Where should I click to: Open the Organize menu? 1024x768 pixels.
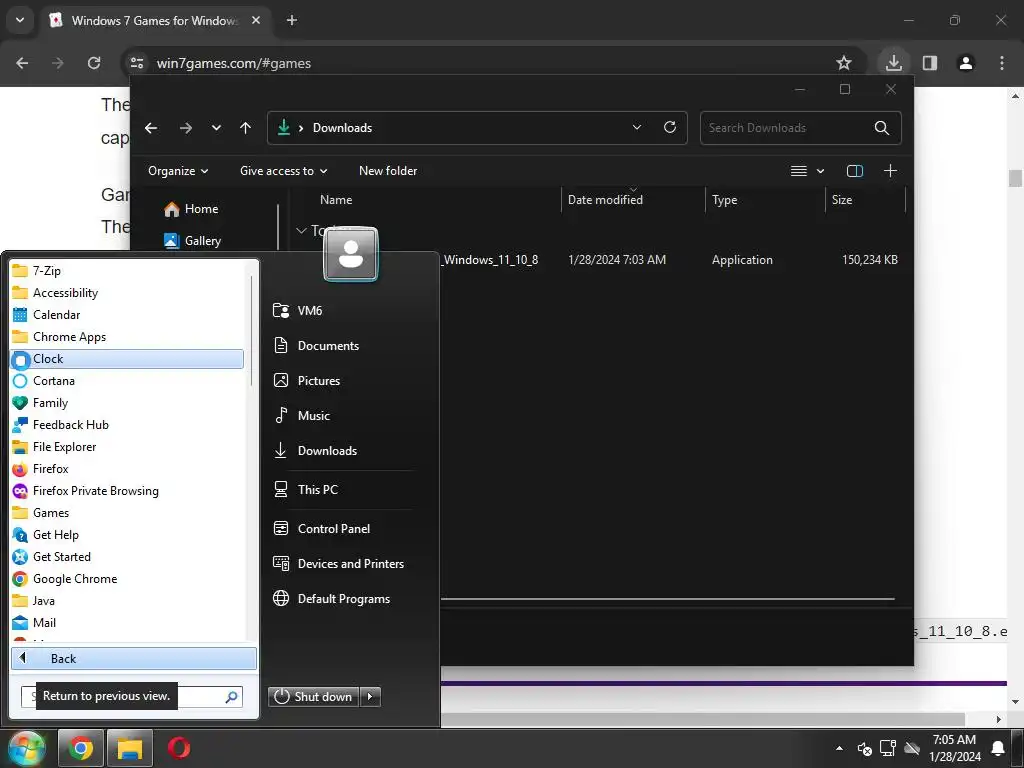[x=178, y=171]
